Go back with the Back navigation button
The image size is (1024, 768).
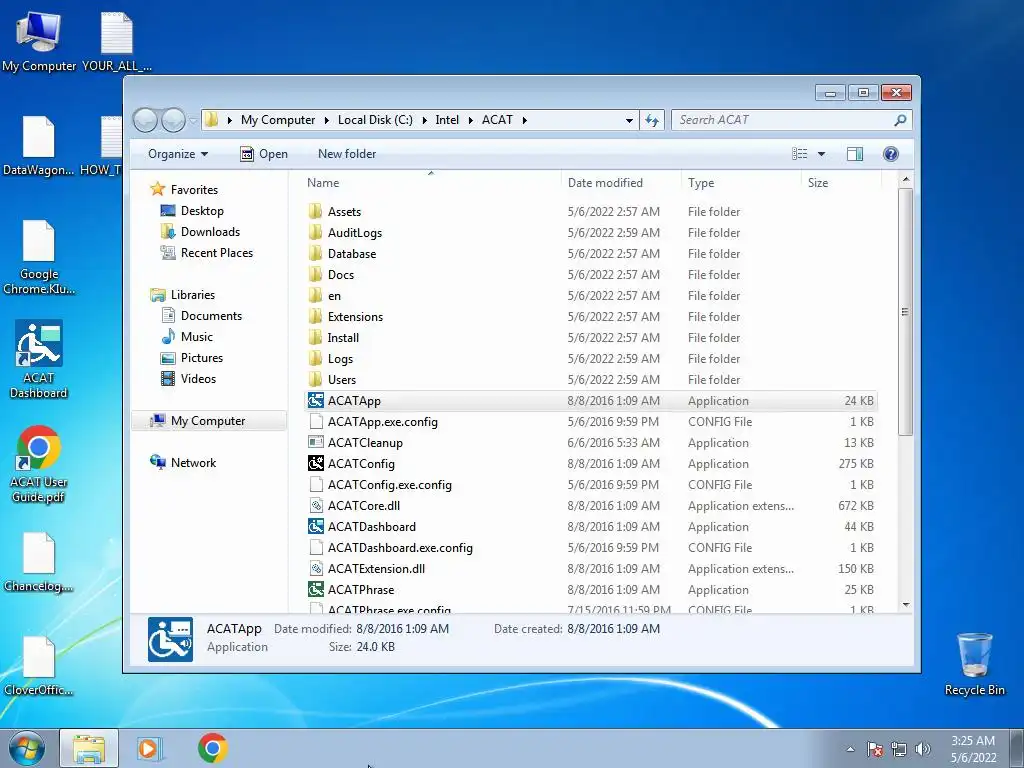point(145,120)
